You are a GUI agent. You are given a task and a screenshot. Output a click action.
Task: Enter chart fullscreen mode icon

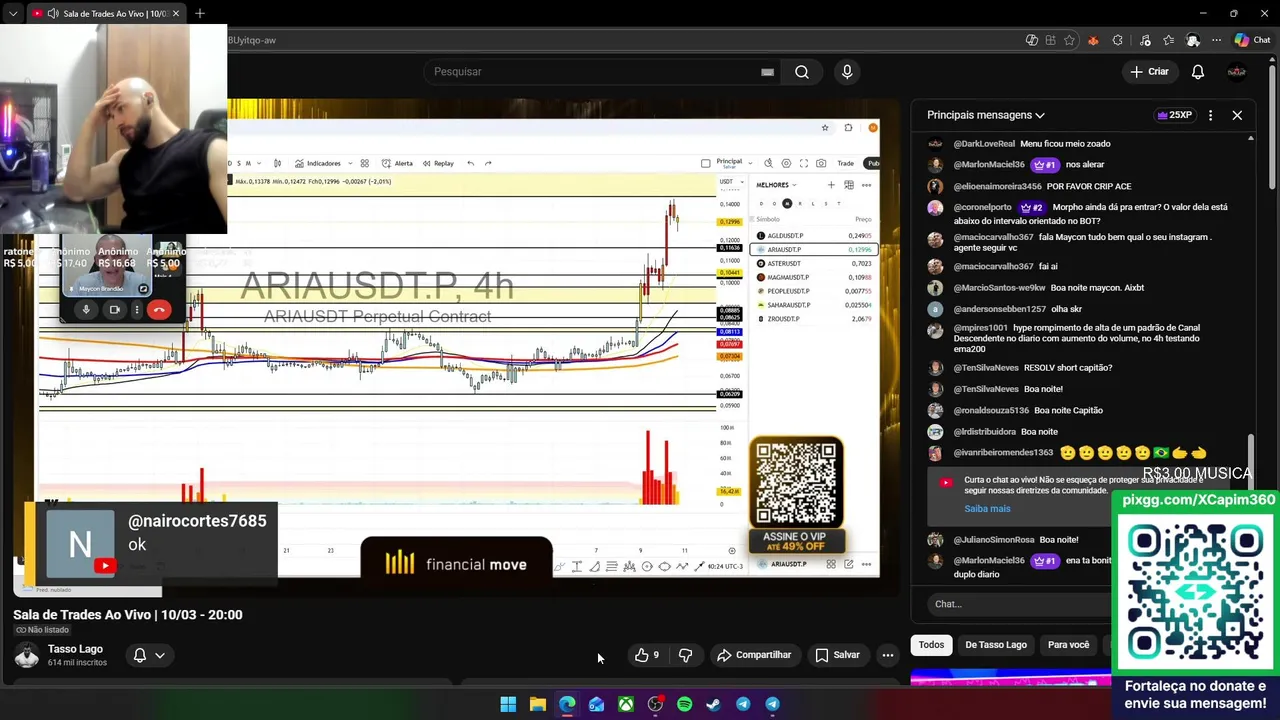point(804,163)
